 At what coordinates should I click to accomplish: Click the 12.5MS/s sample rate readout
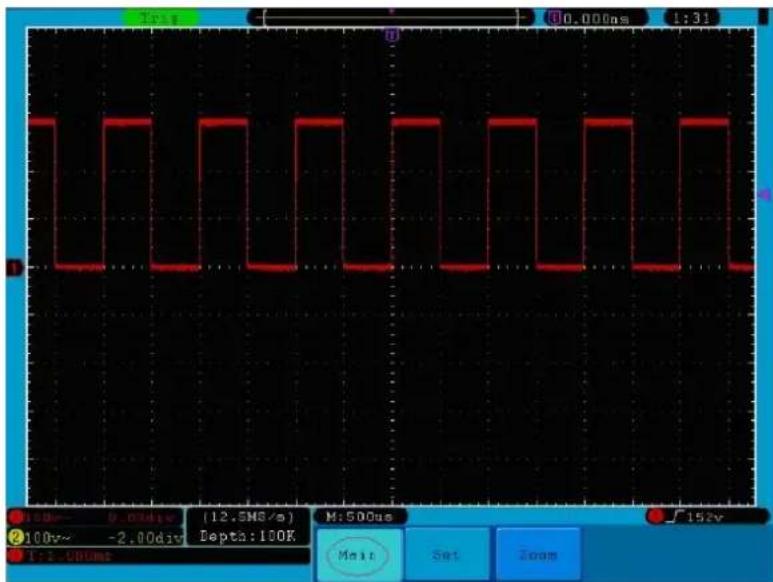pos(248,517)
